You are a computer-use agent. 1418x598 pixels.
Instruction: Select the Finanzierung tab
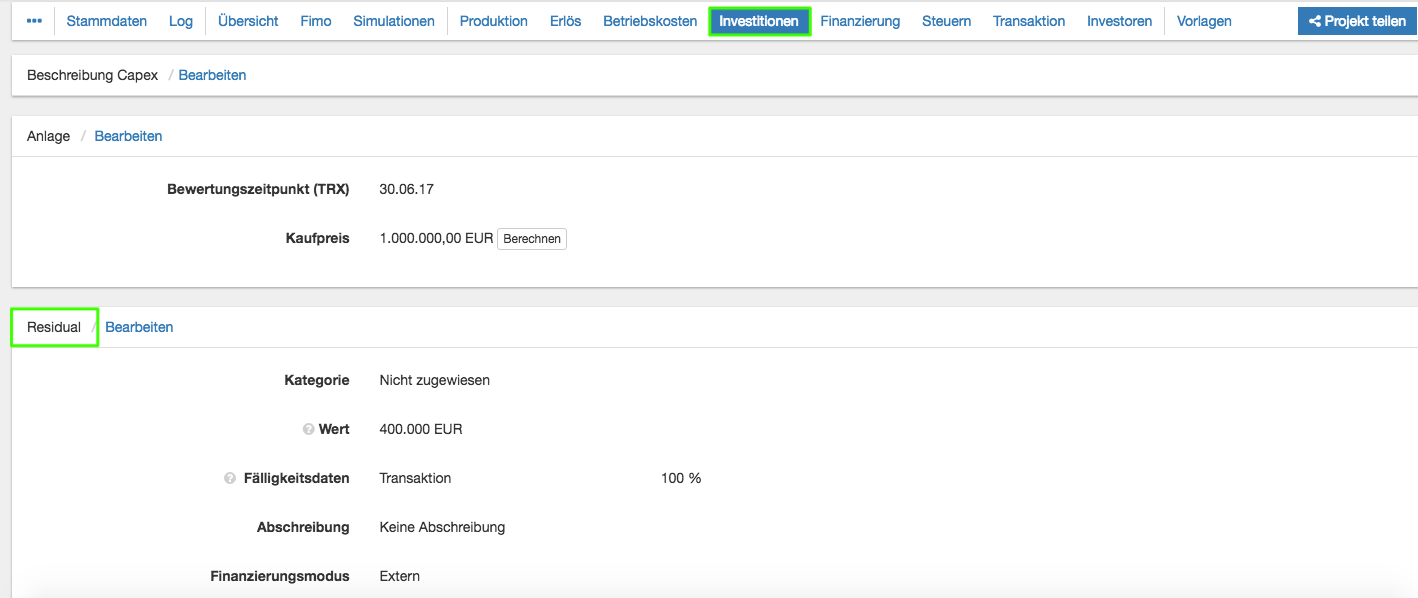(860, 21)
